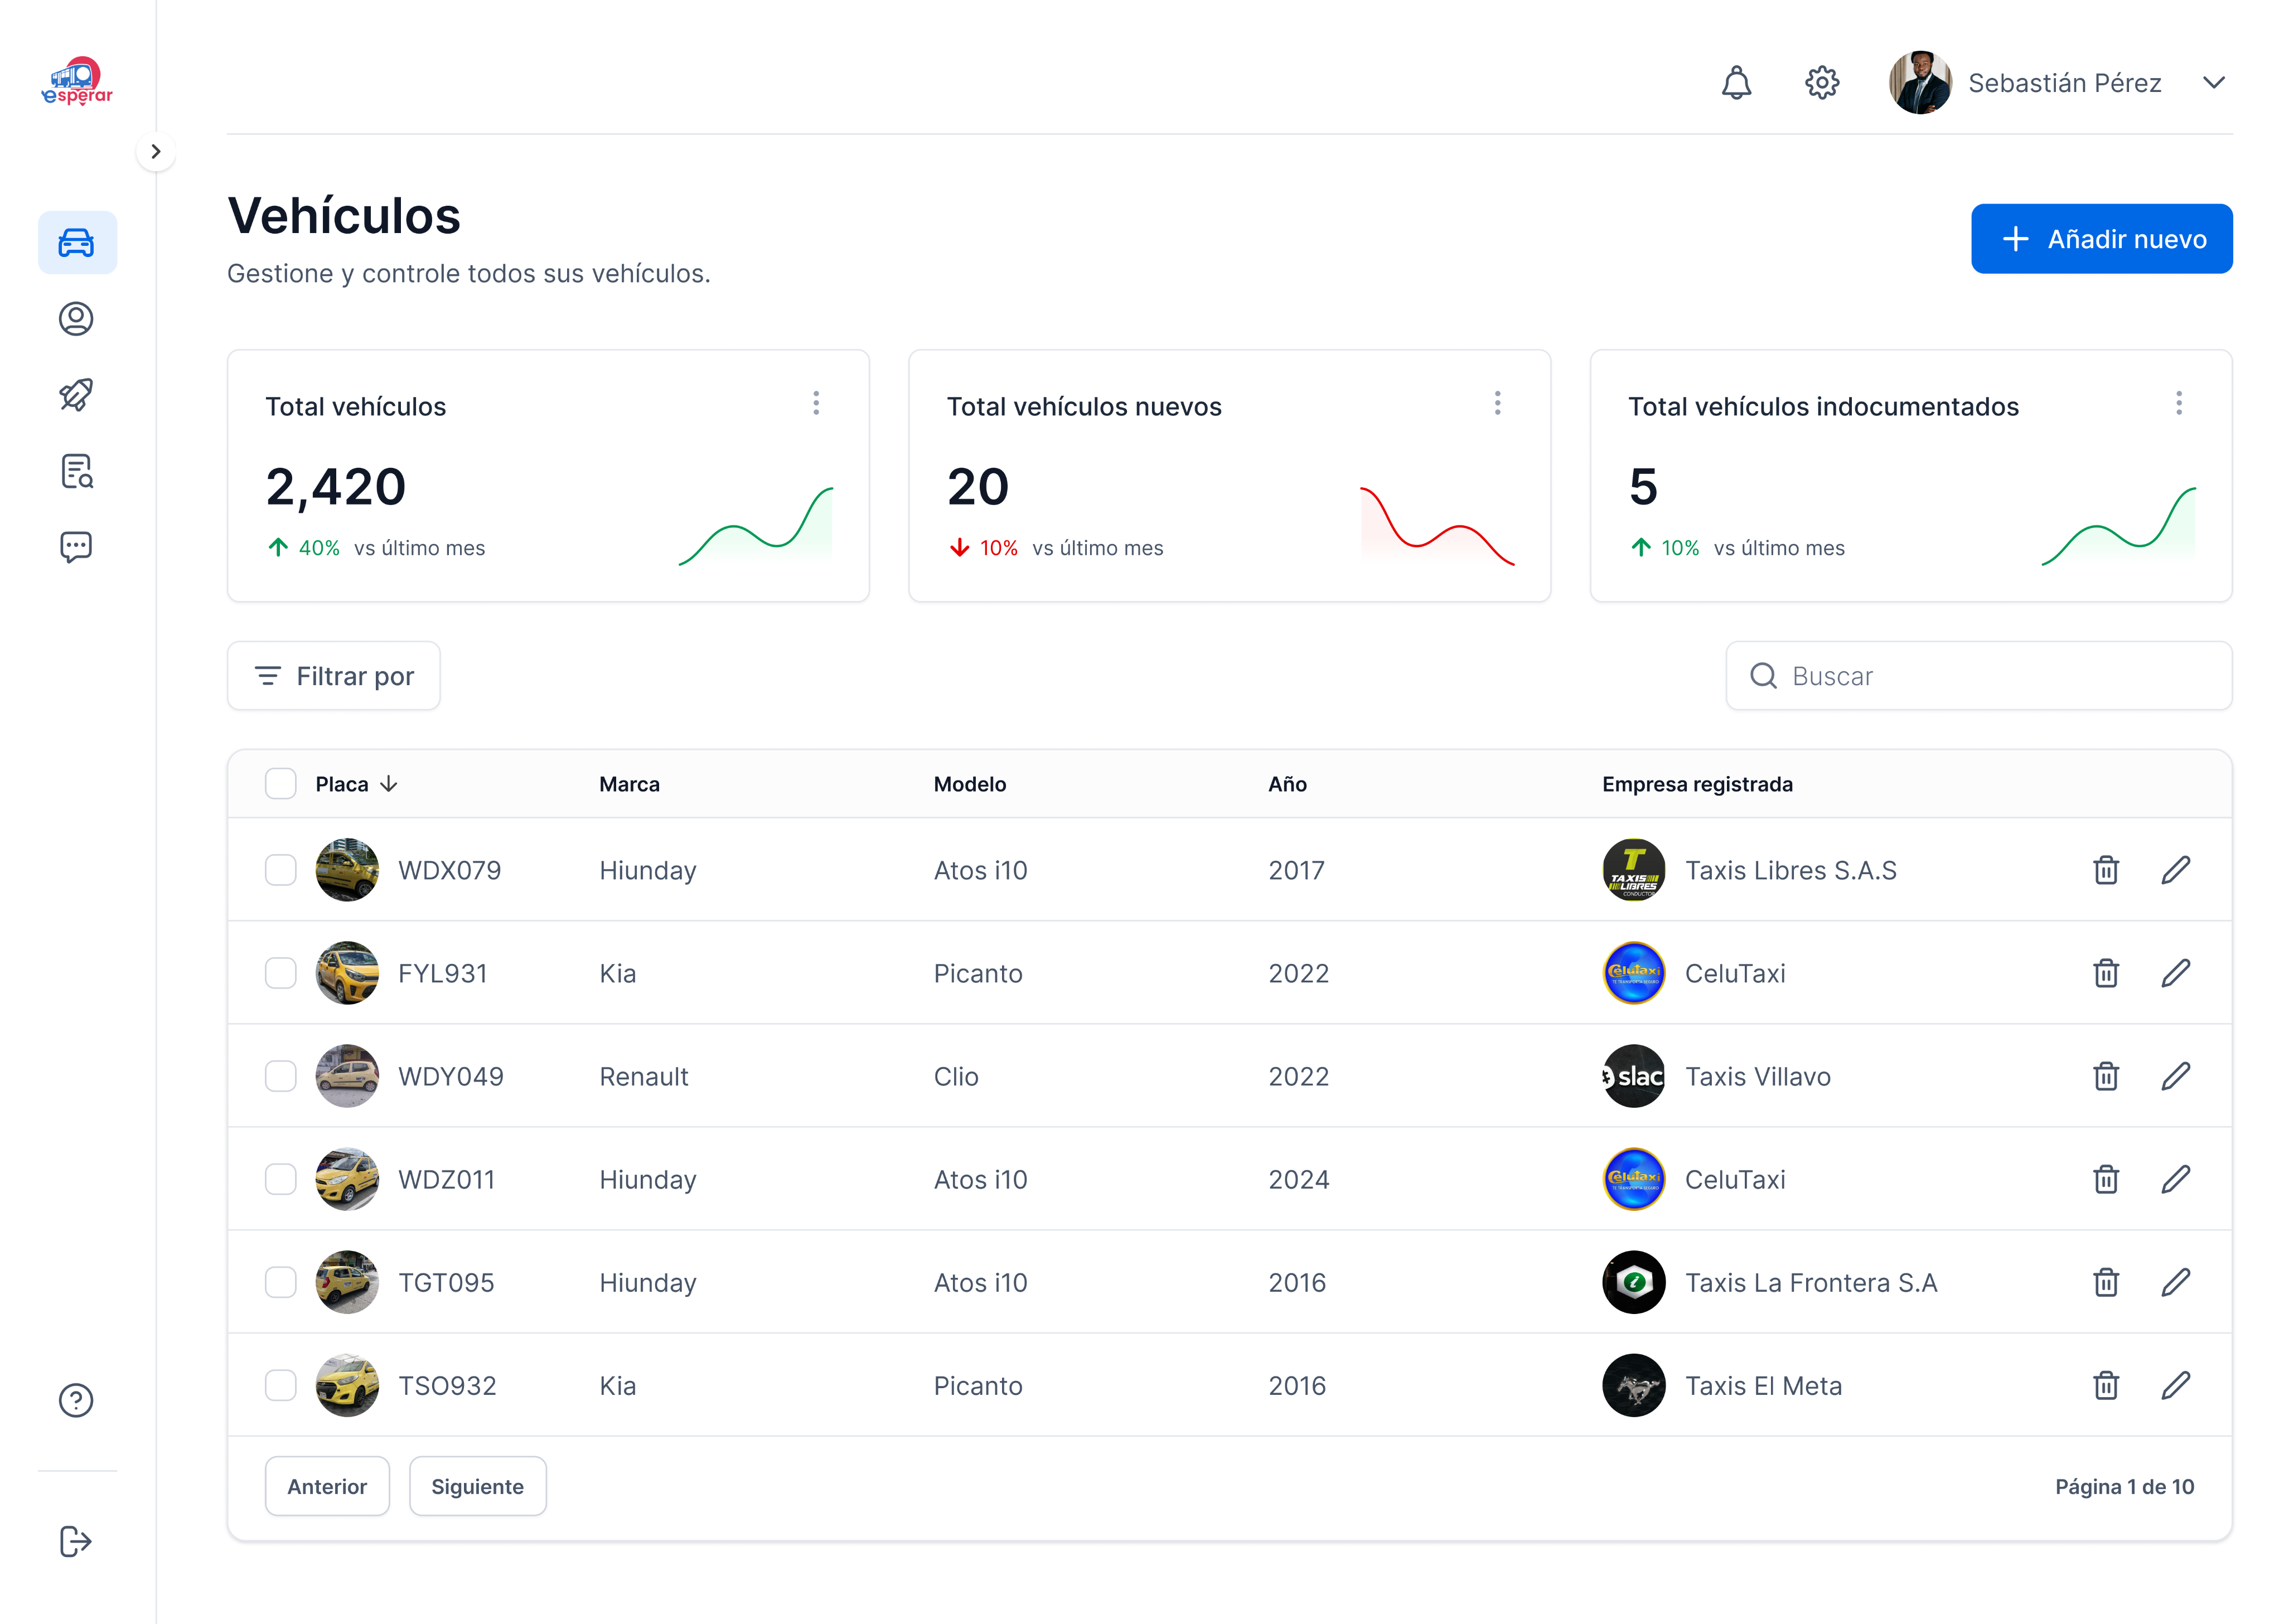Image resolution: width=2284 pixels, height=1624 pixels.
Task: Expand the collapsed sidebar with chevron
Action: coord(156,152)
